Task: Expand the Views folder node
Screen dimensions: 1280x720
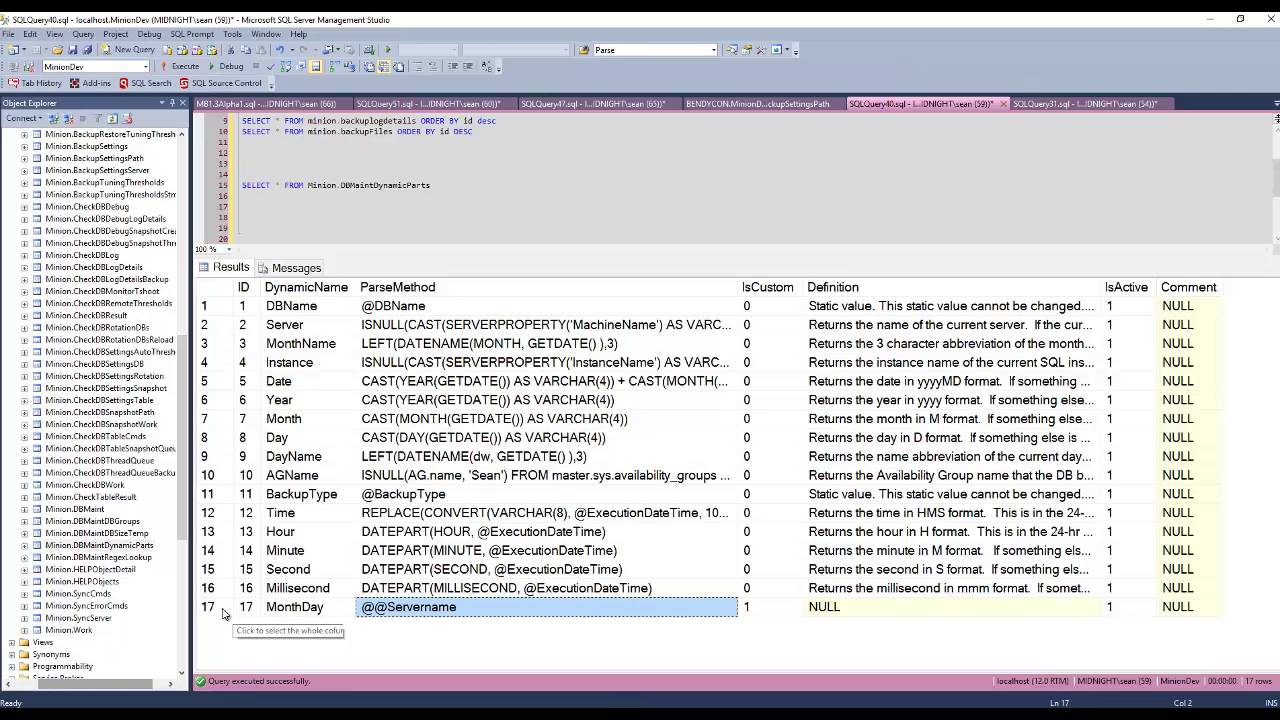Action: 12,642
